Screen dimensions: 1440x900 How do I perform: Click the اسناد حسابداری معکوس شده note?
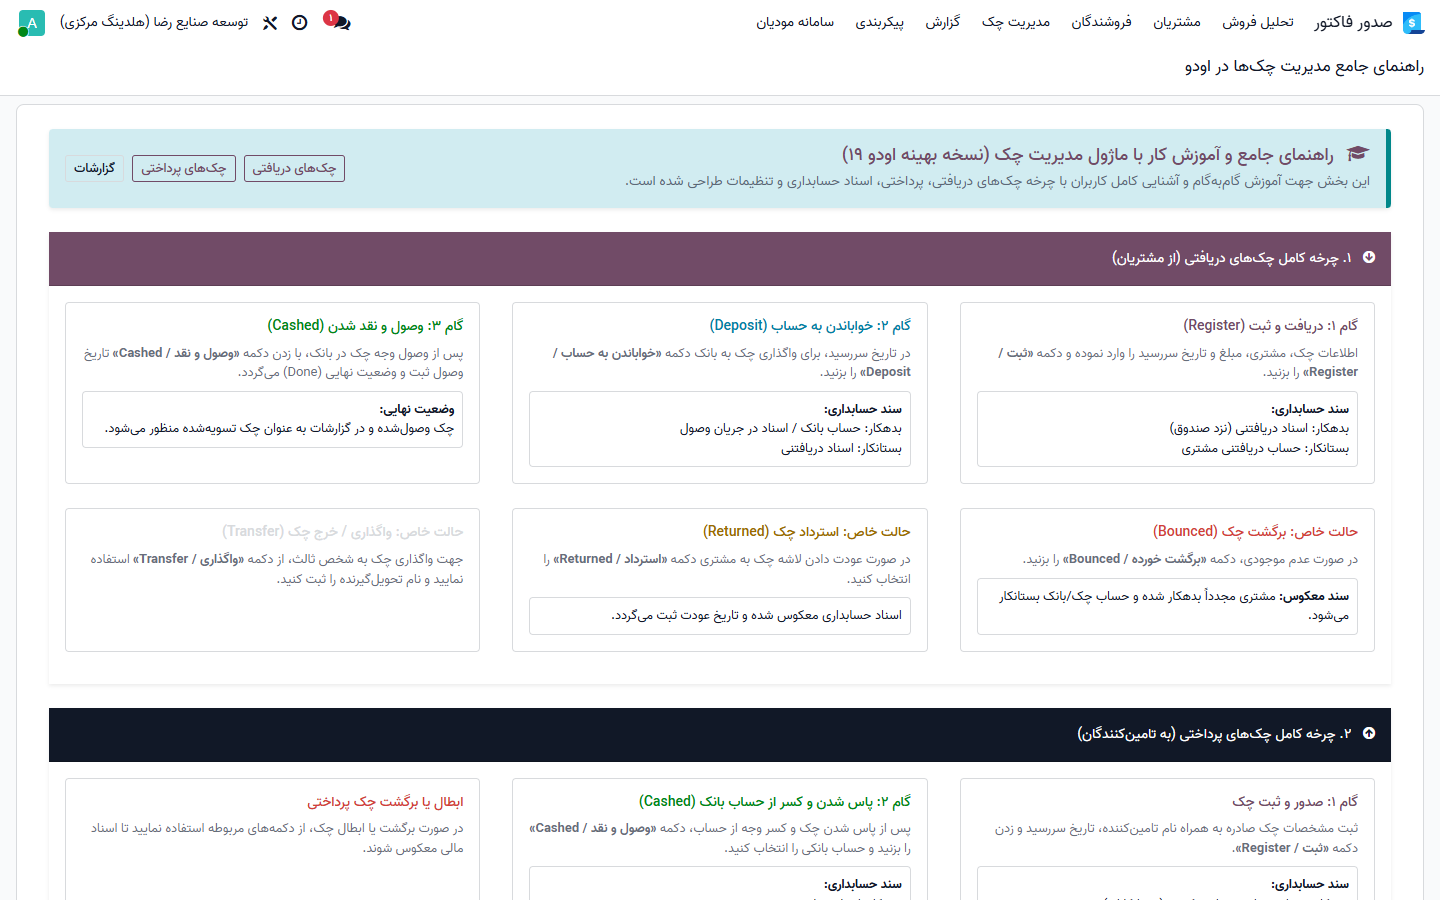coord(720,616)
